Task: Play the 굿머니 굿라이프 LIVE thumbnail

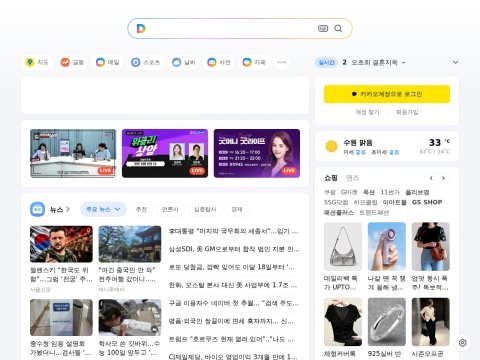Action: 257,153
